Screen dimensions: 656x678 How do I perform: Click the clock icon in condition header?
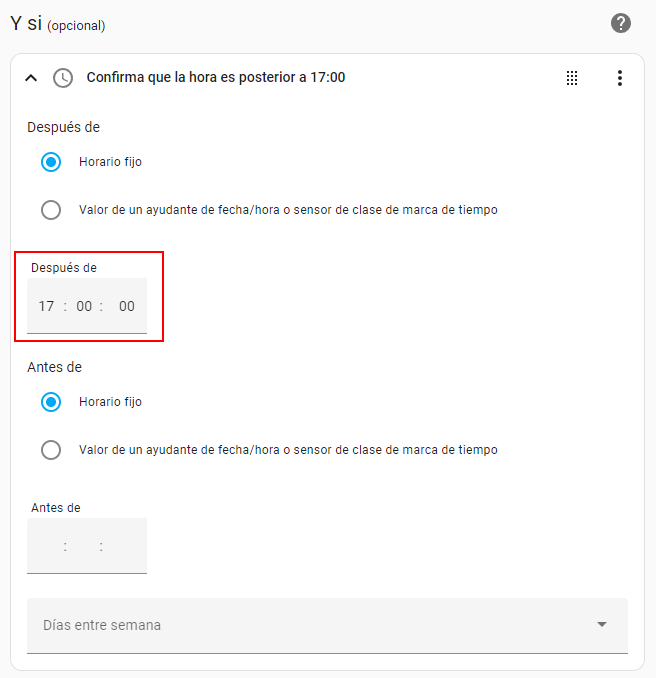63,78
